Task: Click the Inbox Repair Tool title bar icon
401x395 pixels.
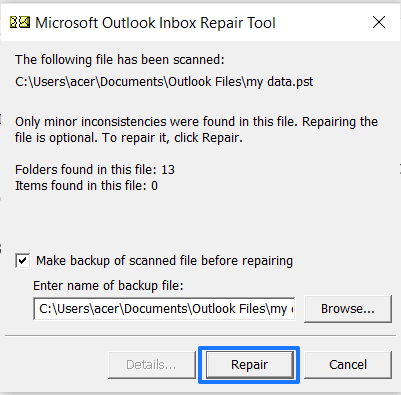Action: [20, 23]
